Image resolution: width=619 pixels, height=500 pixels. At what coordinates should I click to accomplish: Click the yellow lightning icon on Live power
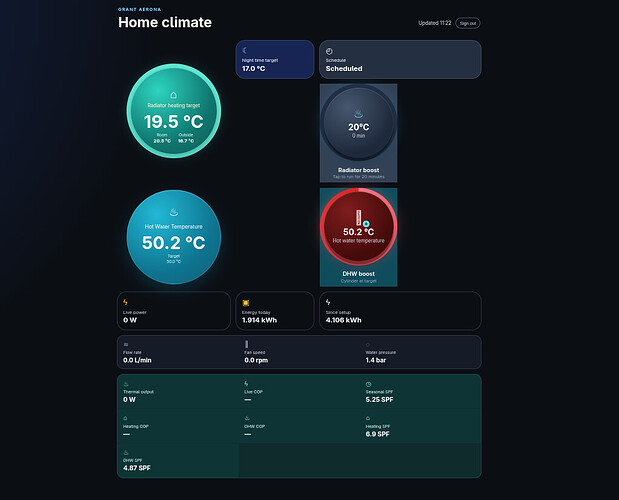(x=126, y=302)
